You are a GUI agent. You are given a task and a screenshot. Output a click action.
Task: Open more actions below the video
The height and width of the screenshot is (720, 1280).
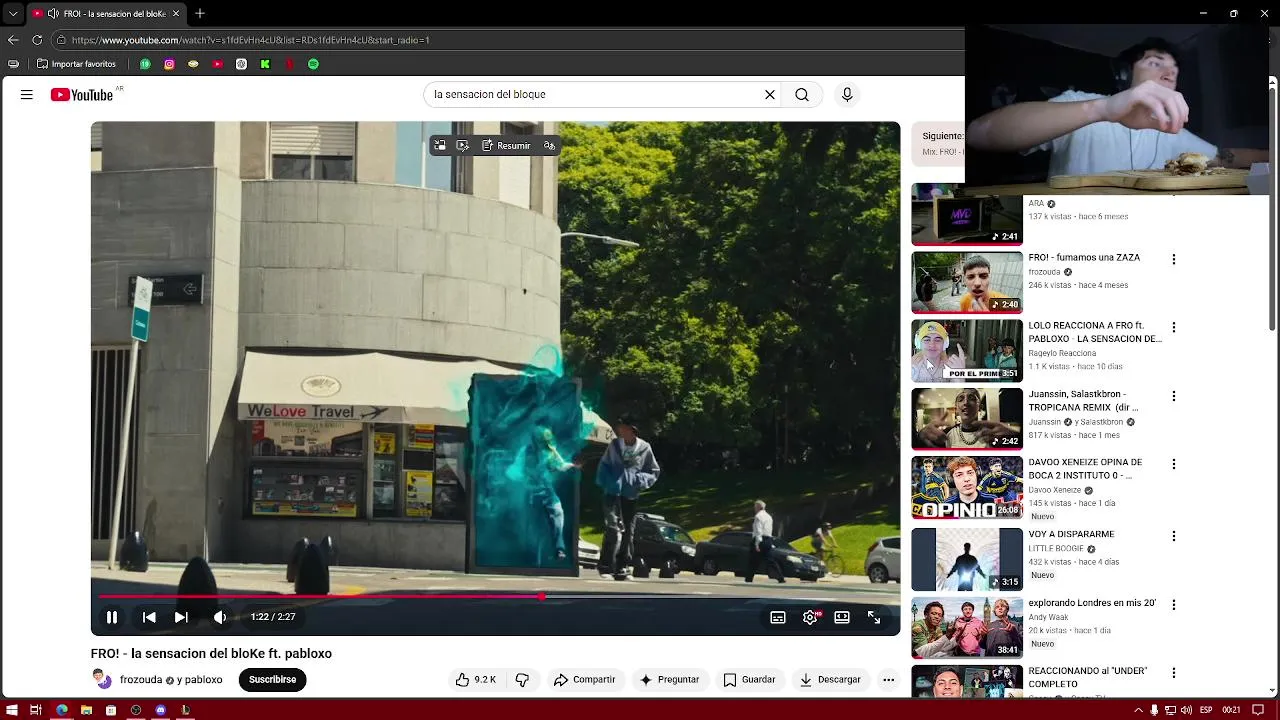click(888, 680)
